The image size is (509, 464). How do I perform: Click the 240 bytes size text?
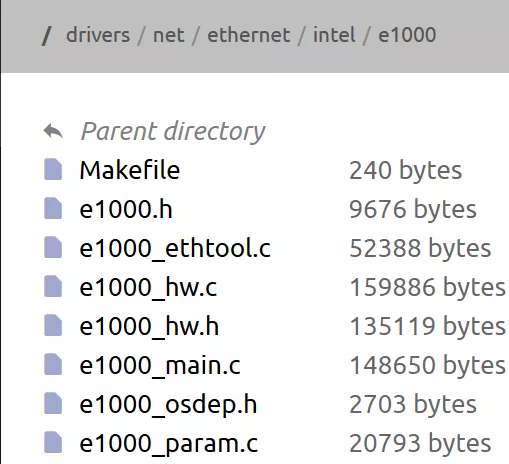point(406,170)
